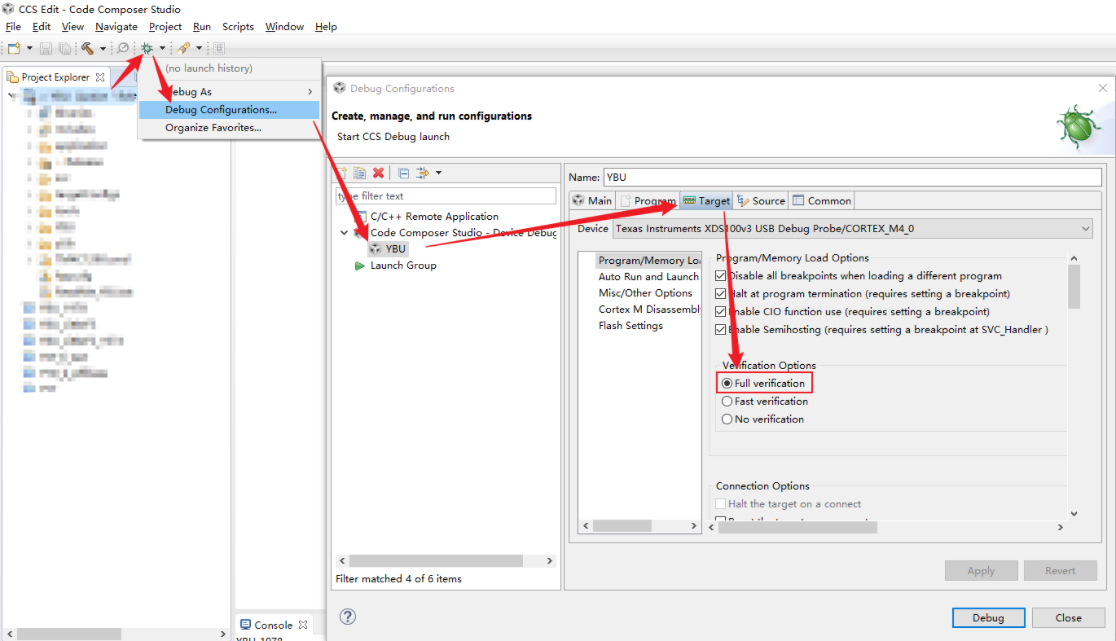
Task: Click the Build hammer icon
Action: 88,48
